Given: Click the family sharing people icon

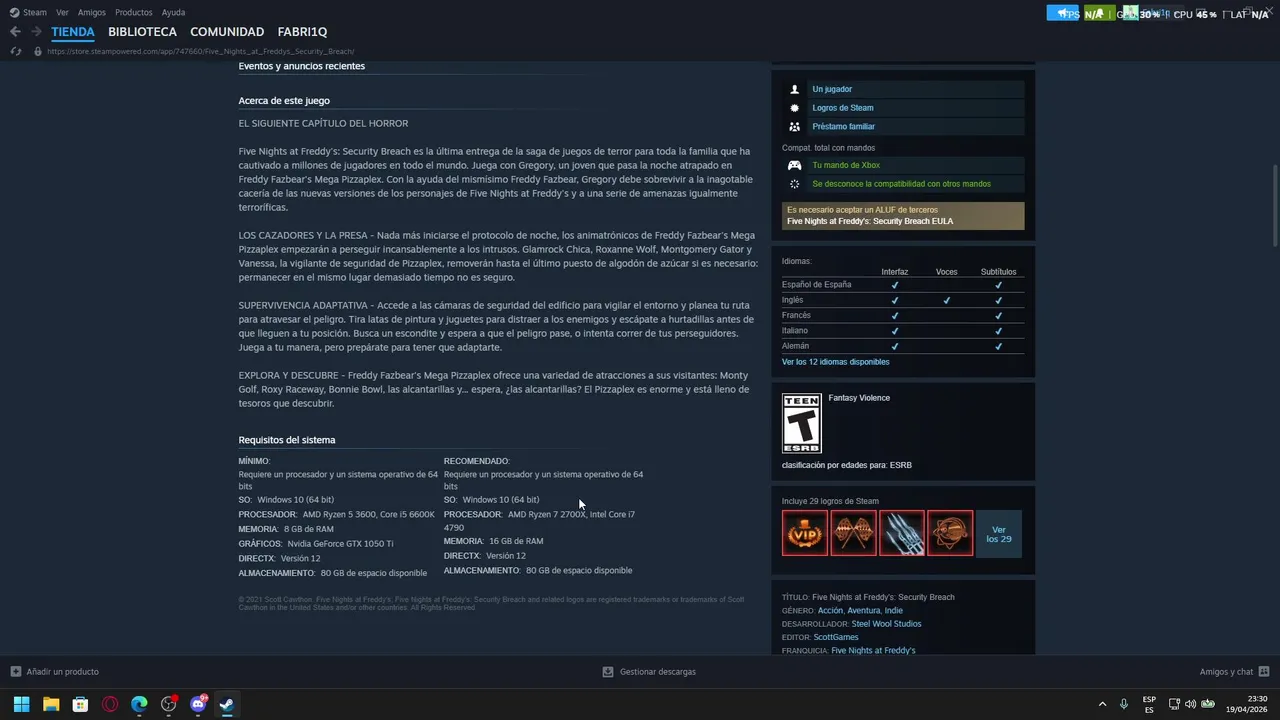Looking at the screenshot, I should coord(794,127).
